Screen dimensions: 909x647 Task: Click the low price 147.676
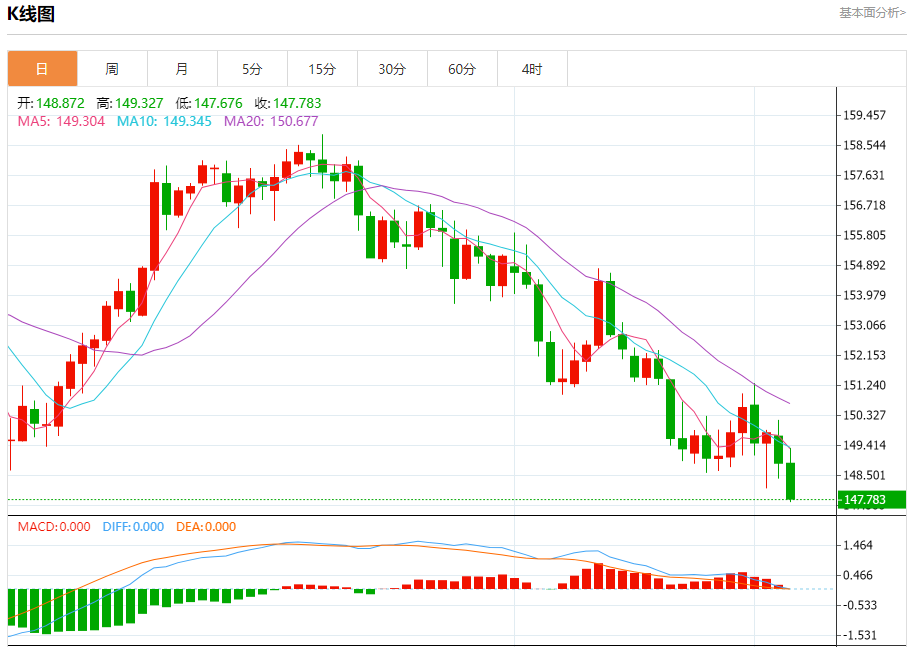[x=218, y=103]
